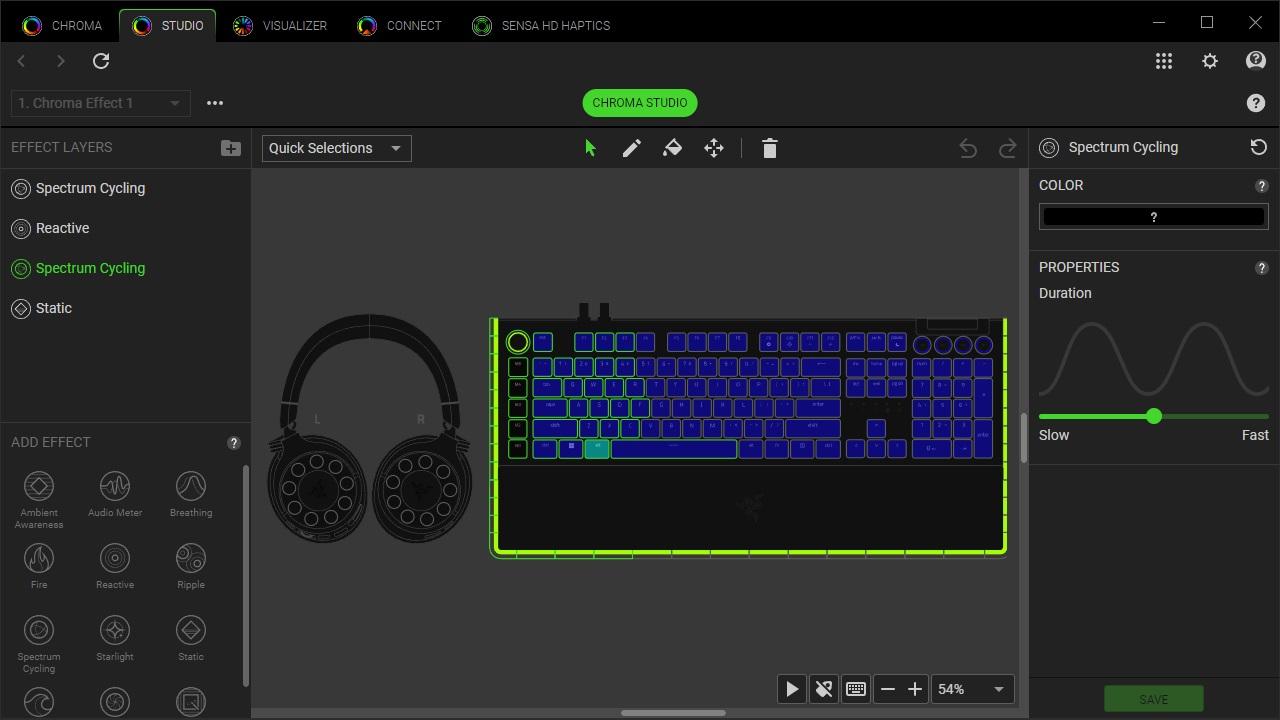The height and width of the screenshot is (720, 1280).
Task: Add Audio Meter effect
Action: point(115,494)
